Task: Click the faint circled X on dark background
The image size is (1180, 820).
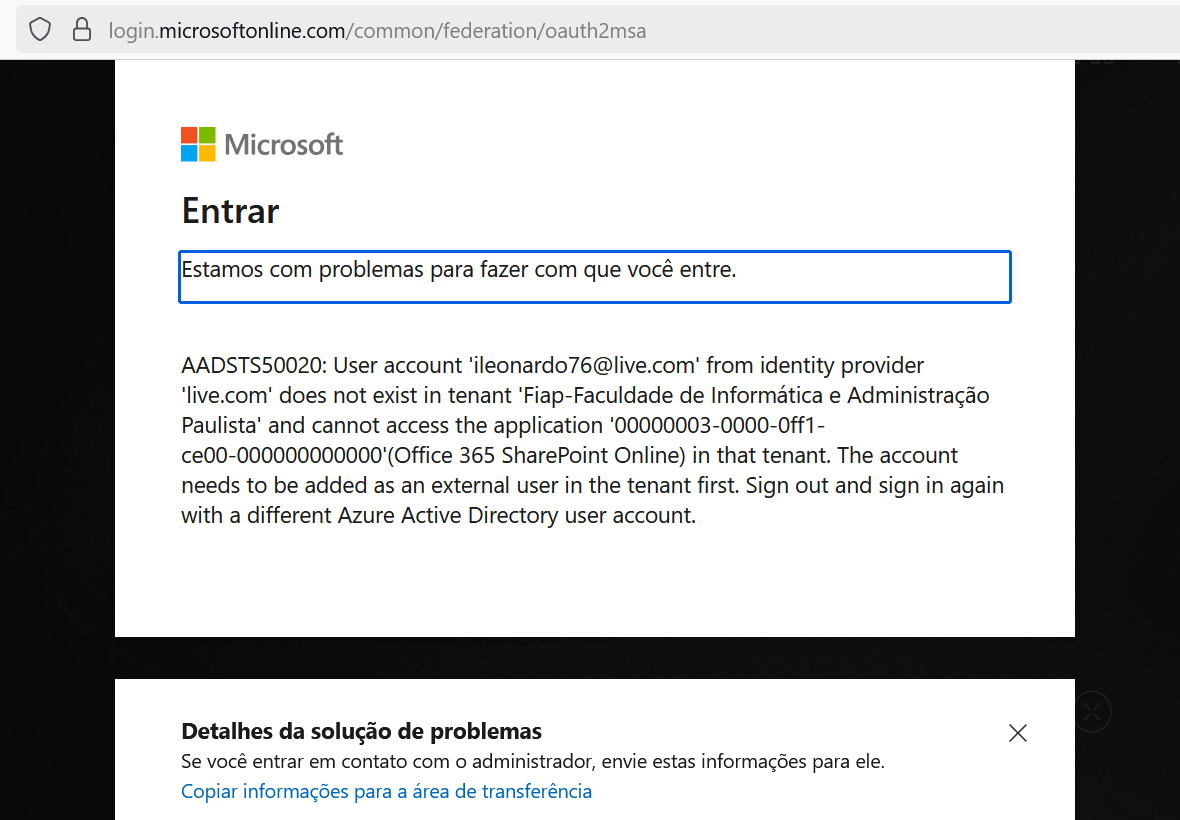Action: click(1092, 711)
